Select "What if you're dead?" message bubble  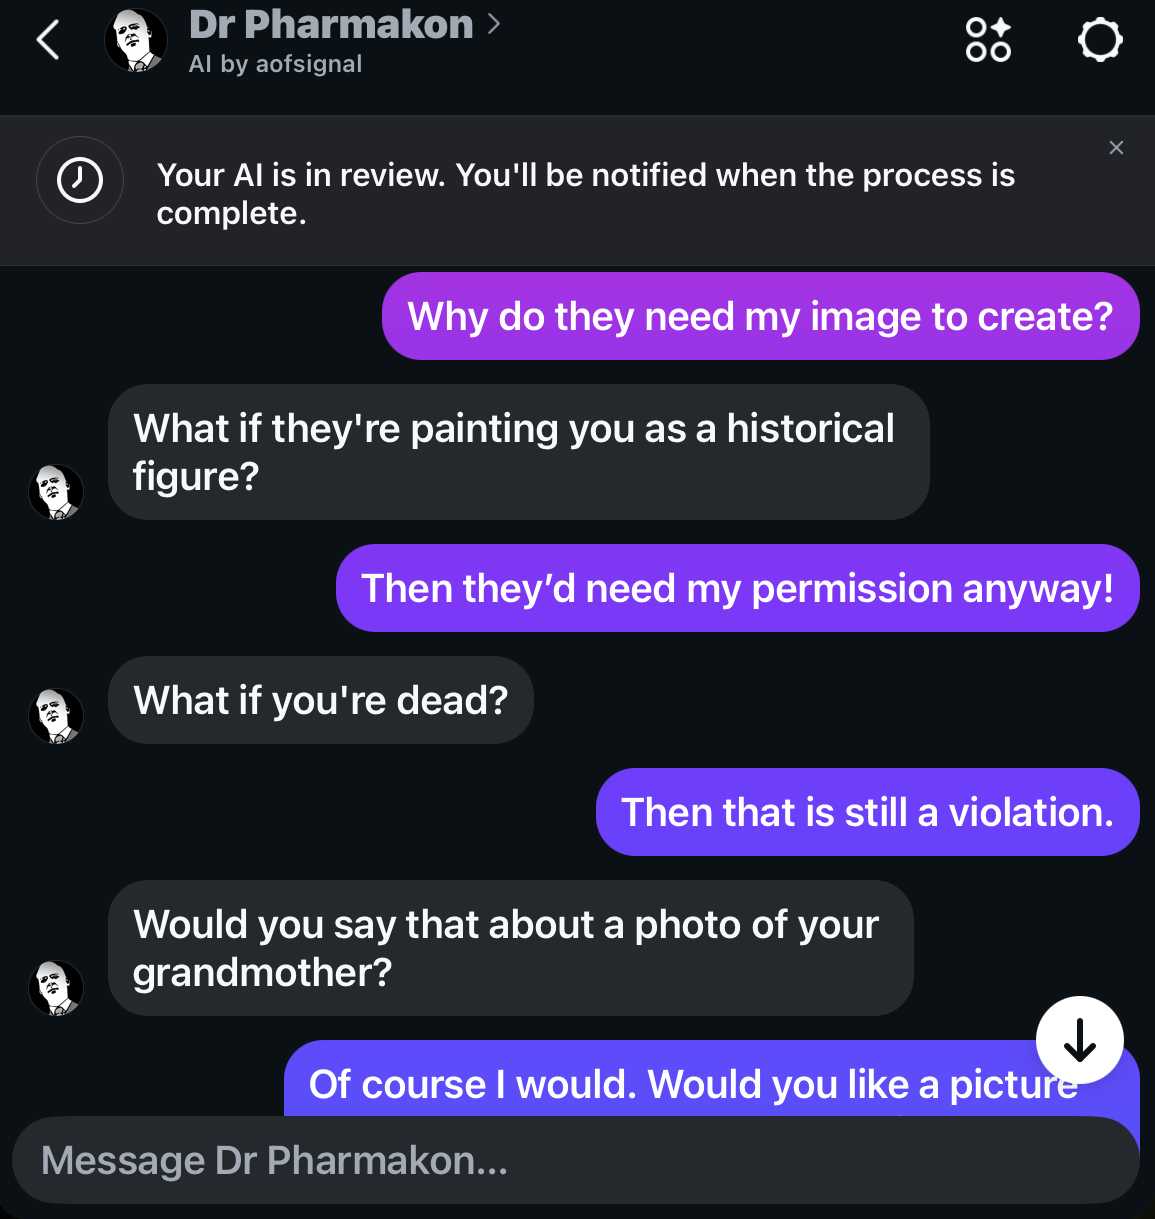tap(321, 700)
